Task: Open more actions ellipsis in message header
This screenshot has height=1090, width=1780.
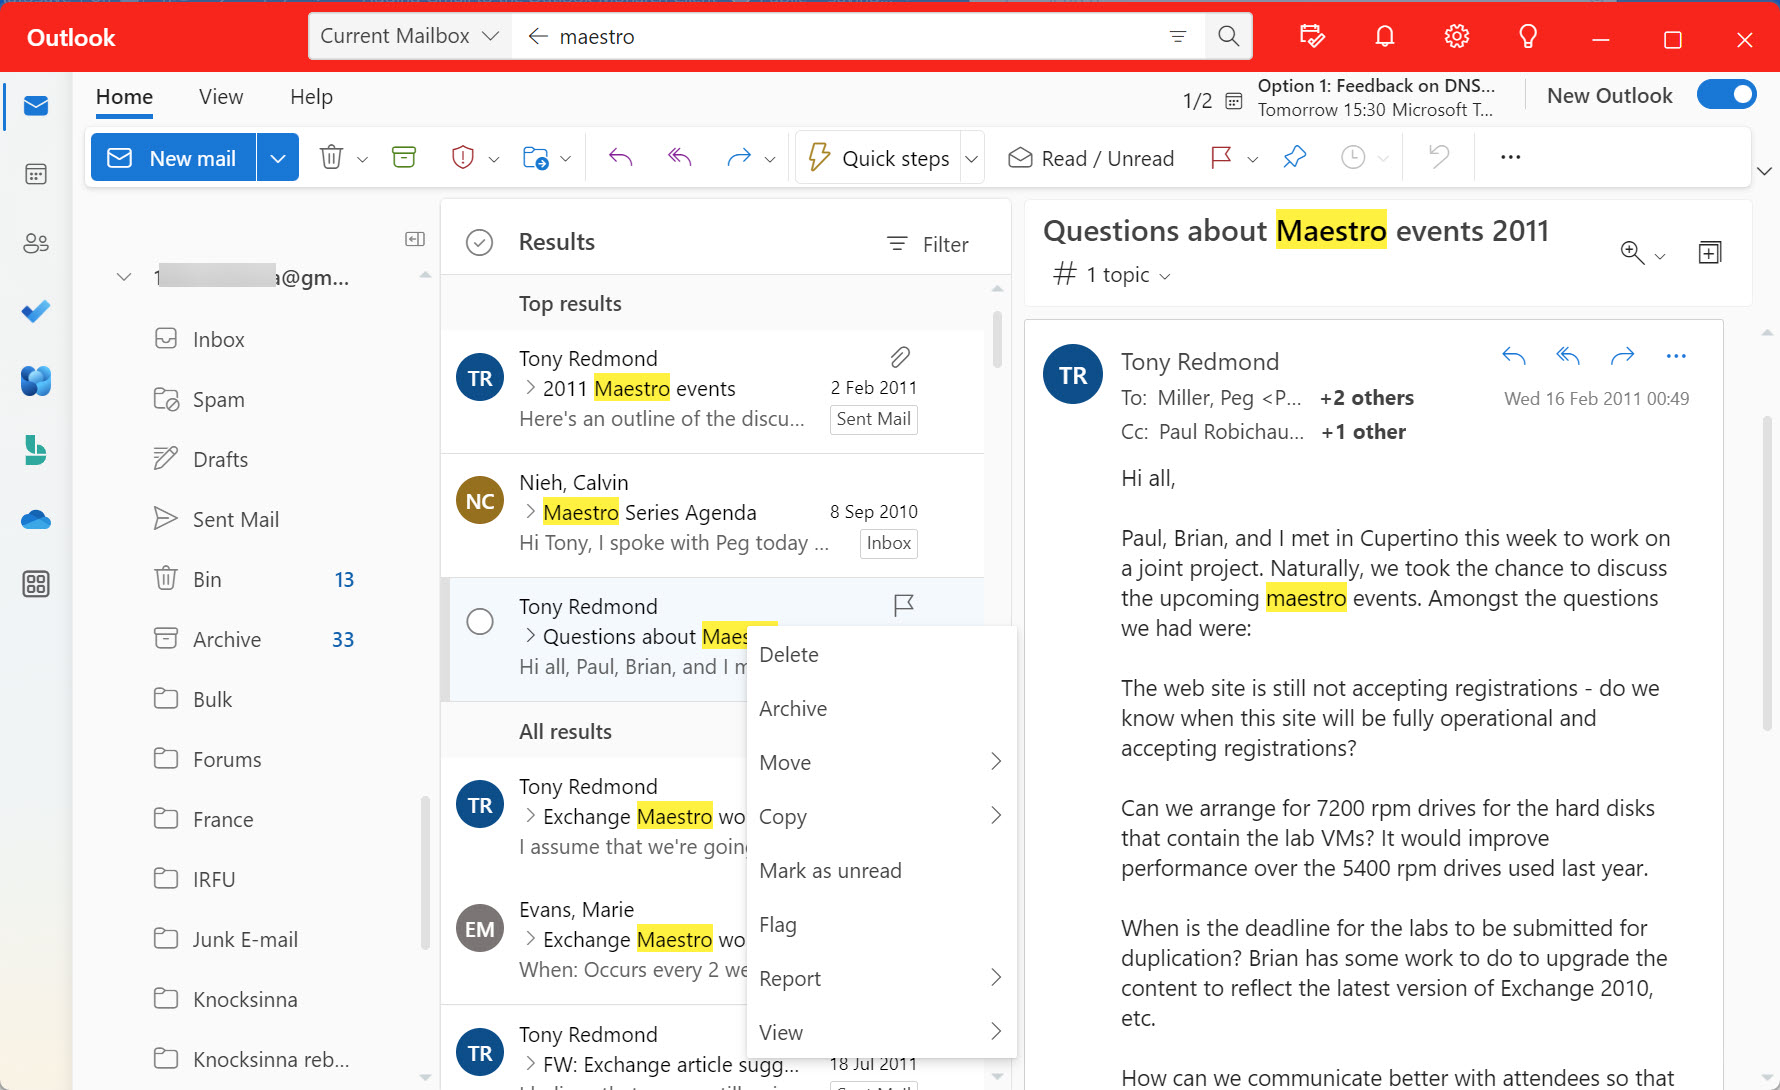Action: (1676, 356)
